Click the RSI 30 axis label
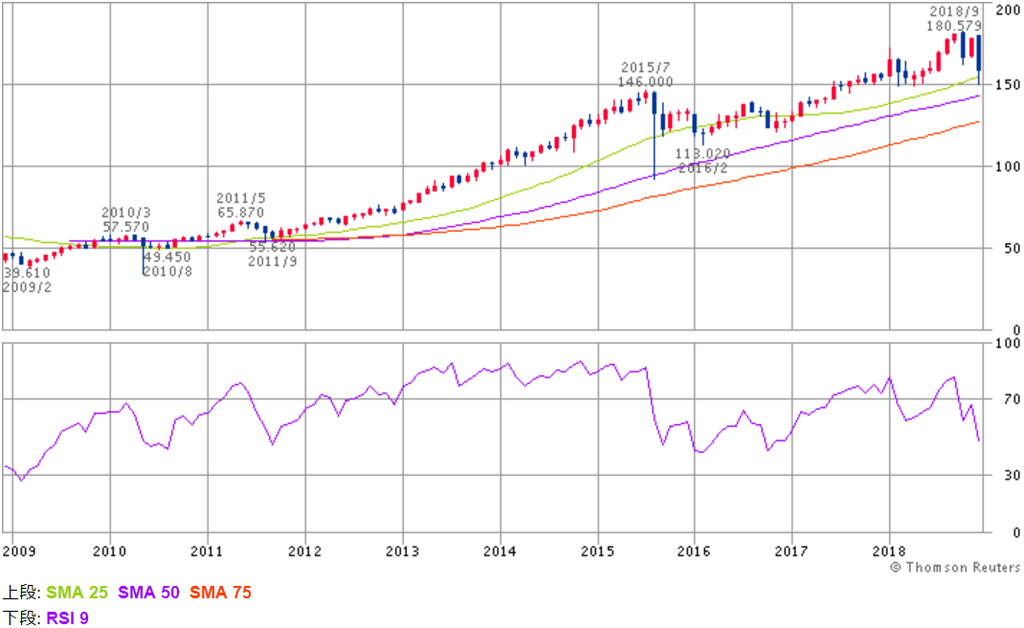Image resolution: width=1024 pixels, height=628 pixels. [x=1012, y=475]
